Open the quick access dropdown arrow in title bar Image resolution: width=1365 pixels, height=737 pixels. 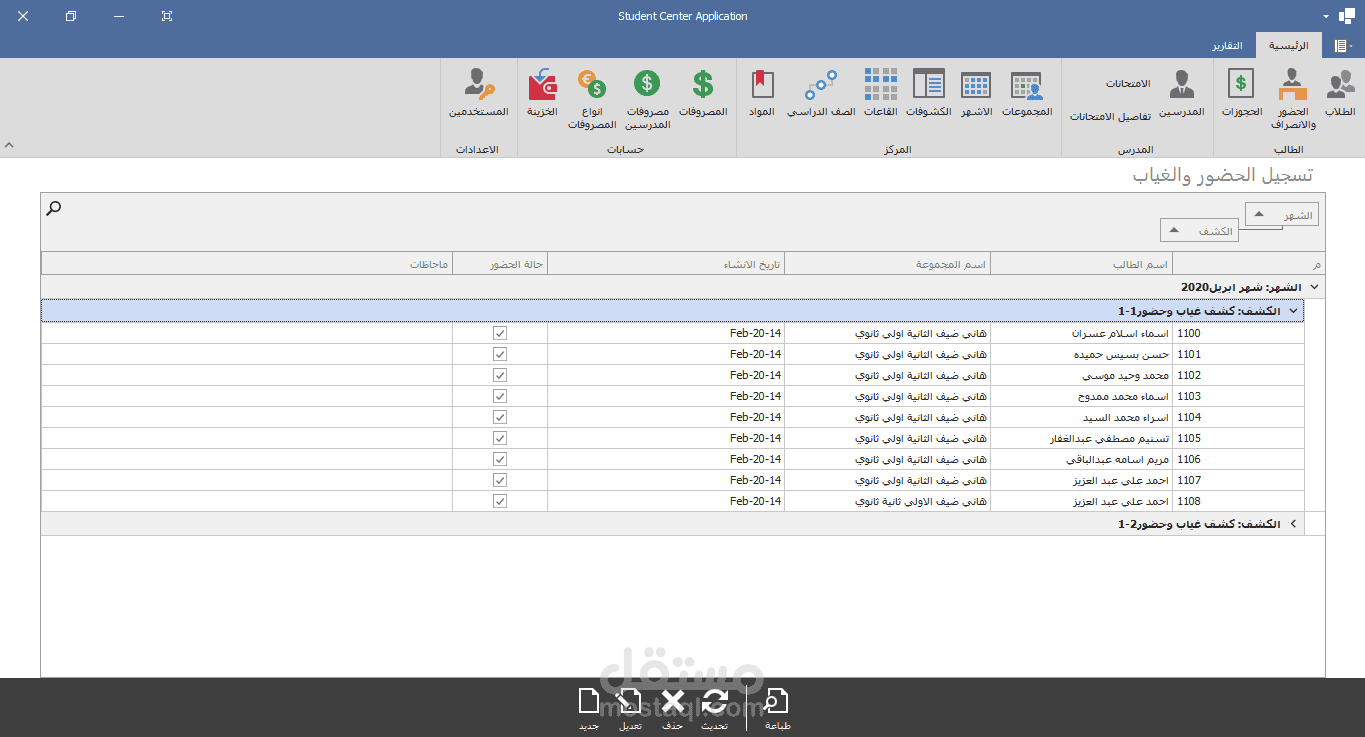tap(1327, 17)
